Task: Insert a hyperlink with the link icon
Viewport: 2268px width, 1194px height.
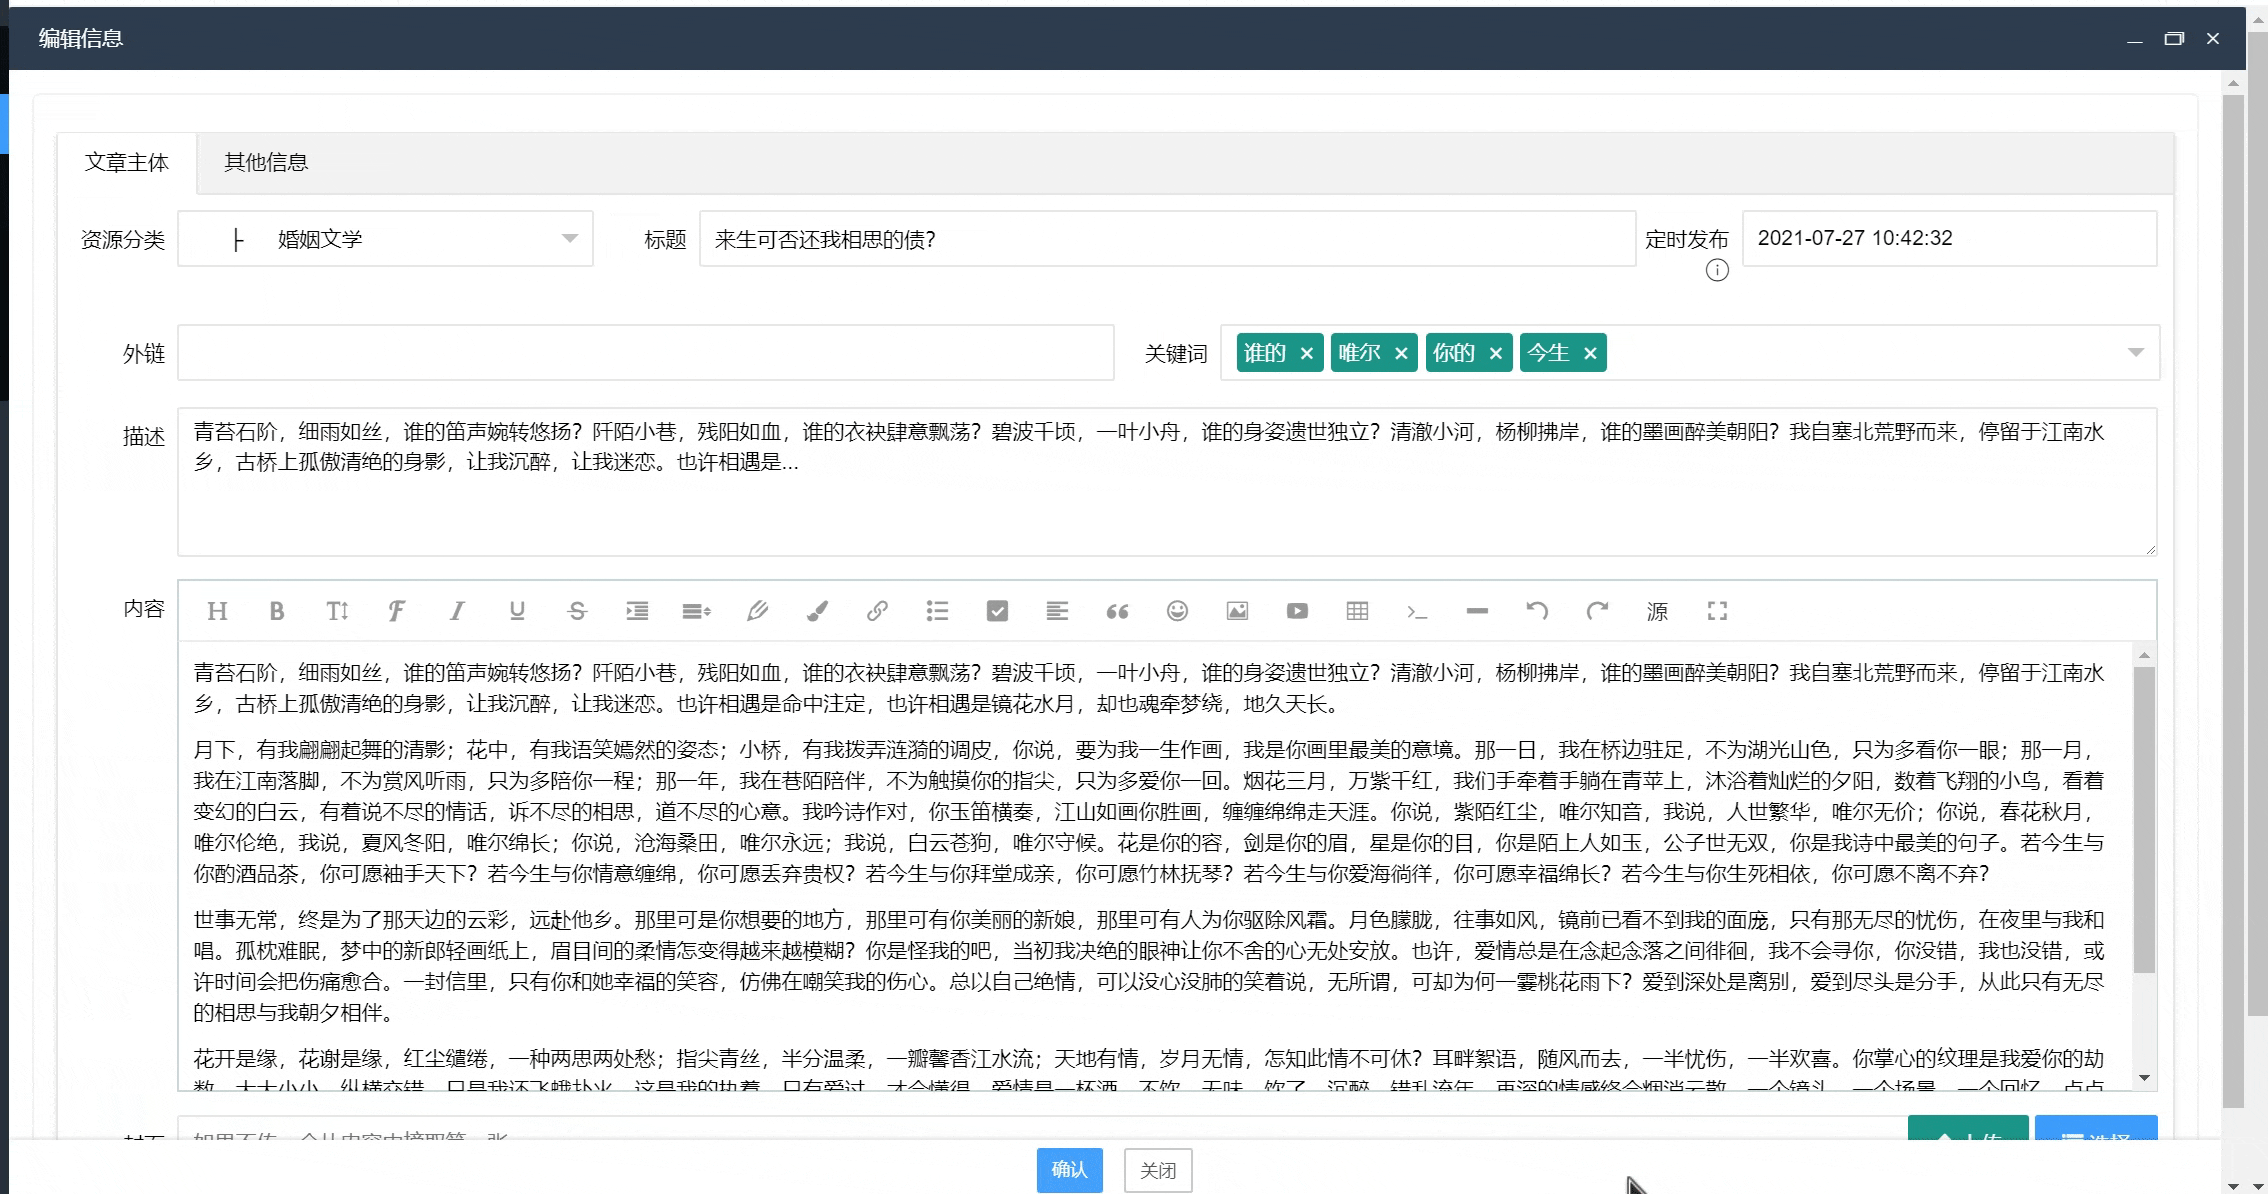Action: point(877,611)
